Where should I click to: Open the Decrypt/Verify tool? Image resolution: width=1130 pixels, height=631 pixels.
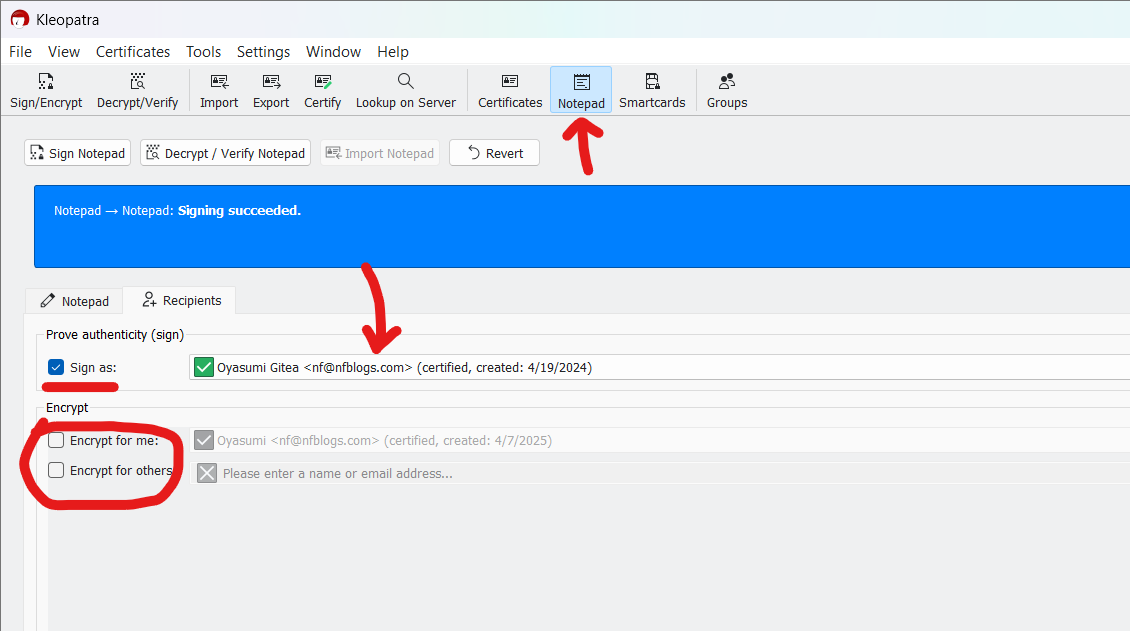click(137, 90)
